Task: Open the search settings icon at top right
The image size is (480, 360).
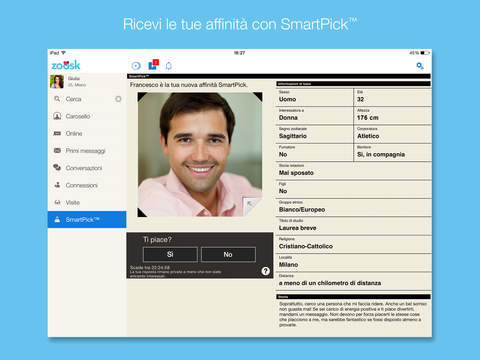Action: (420, 66)
